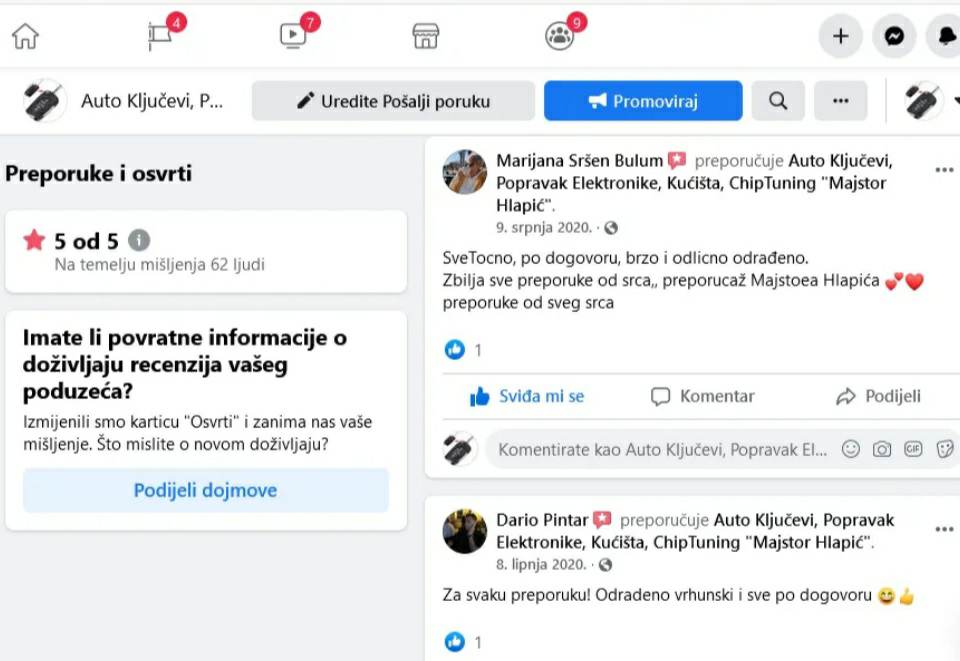Image resolution: width=960 pixels, height=661 pixels.
Task: Click the Komentirate kao Auto Ključevi comment field
Action: (x=662, y=450)
